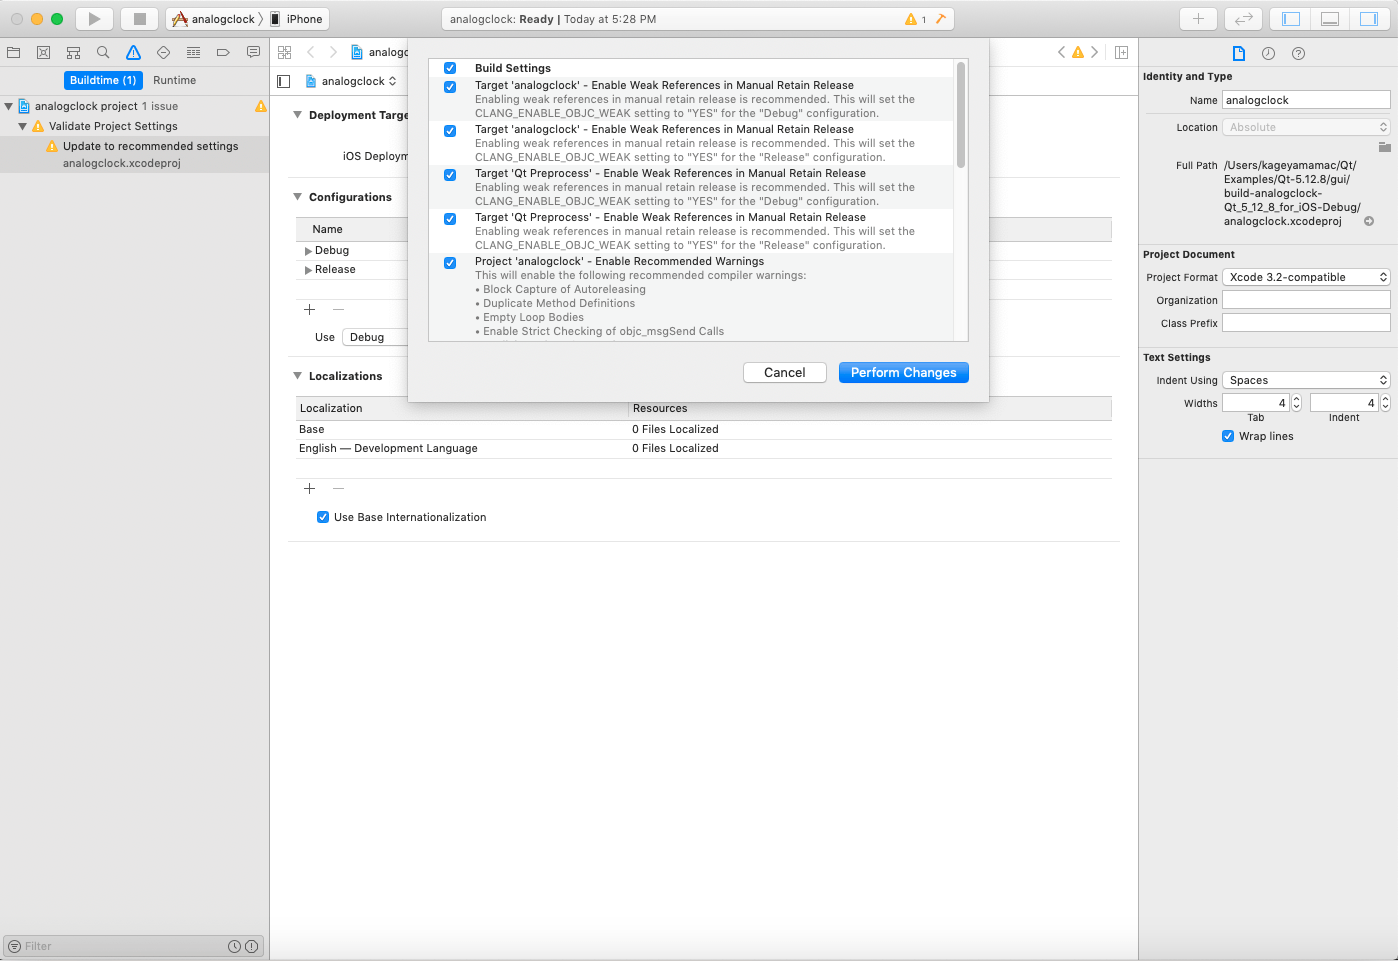This screenshot has width=1398, height=961.
Task: Jump to next issue chevron
Action: [x=1095, y=52]
